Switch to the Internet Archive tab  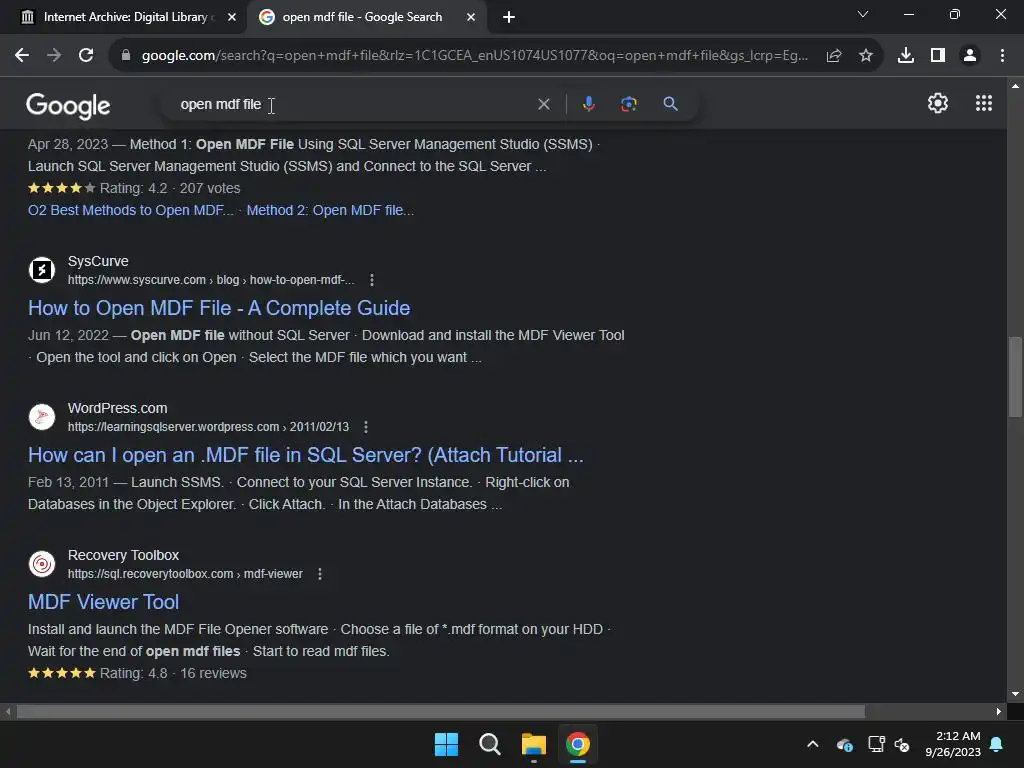coord(124,17)
